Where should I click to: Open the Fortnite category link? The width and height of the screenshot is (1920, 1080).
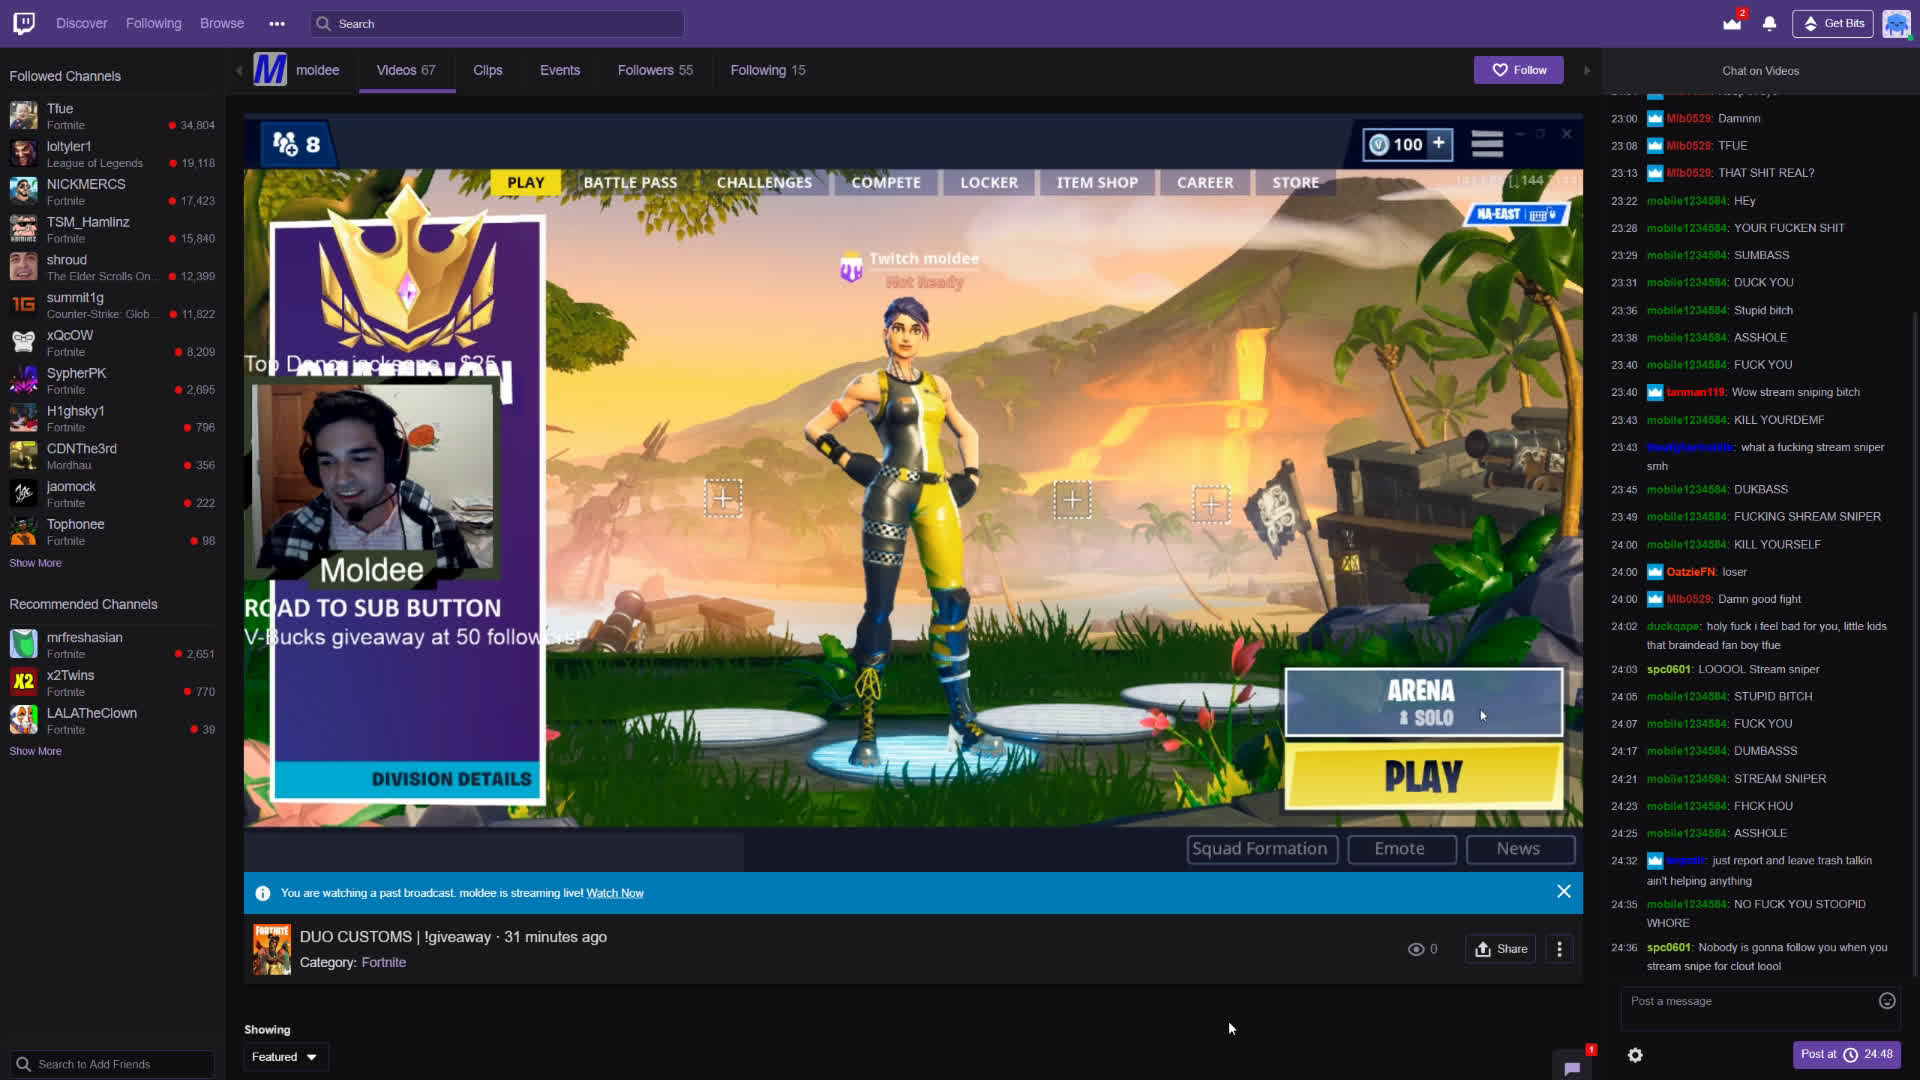384,961
